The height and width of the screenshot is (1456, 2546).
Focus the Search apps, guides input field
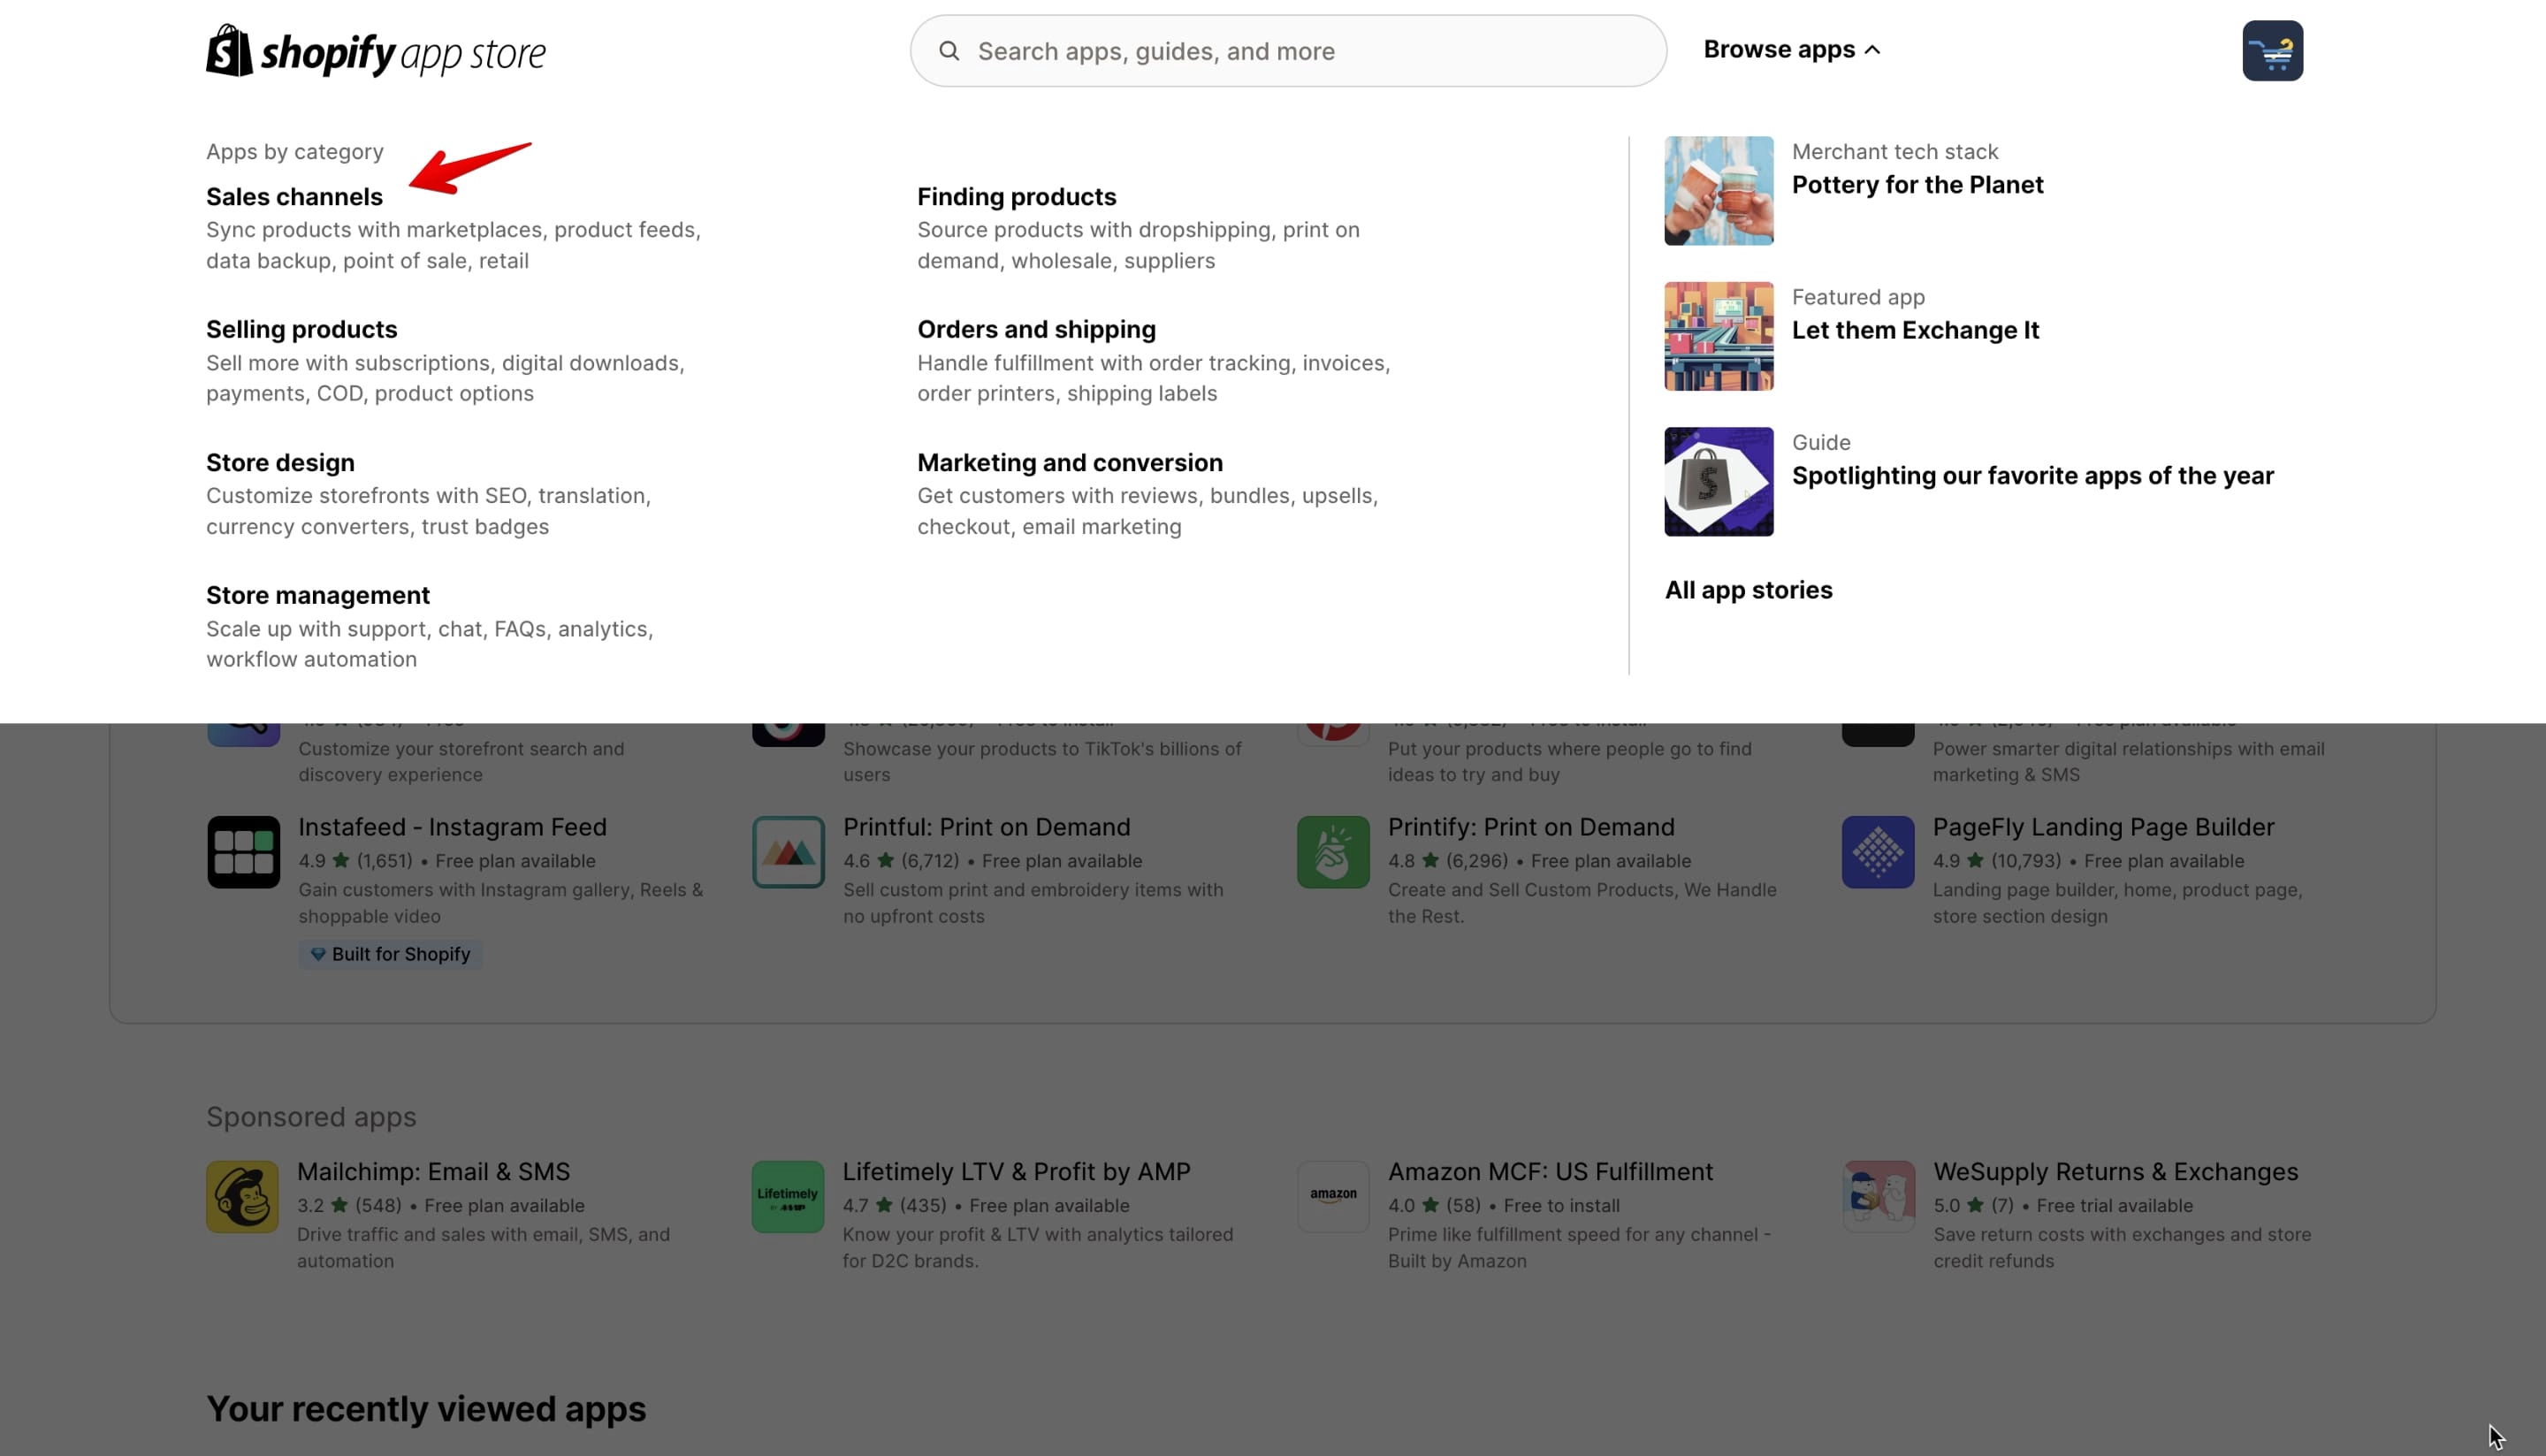click(1288, 51)
